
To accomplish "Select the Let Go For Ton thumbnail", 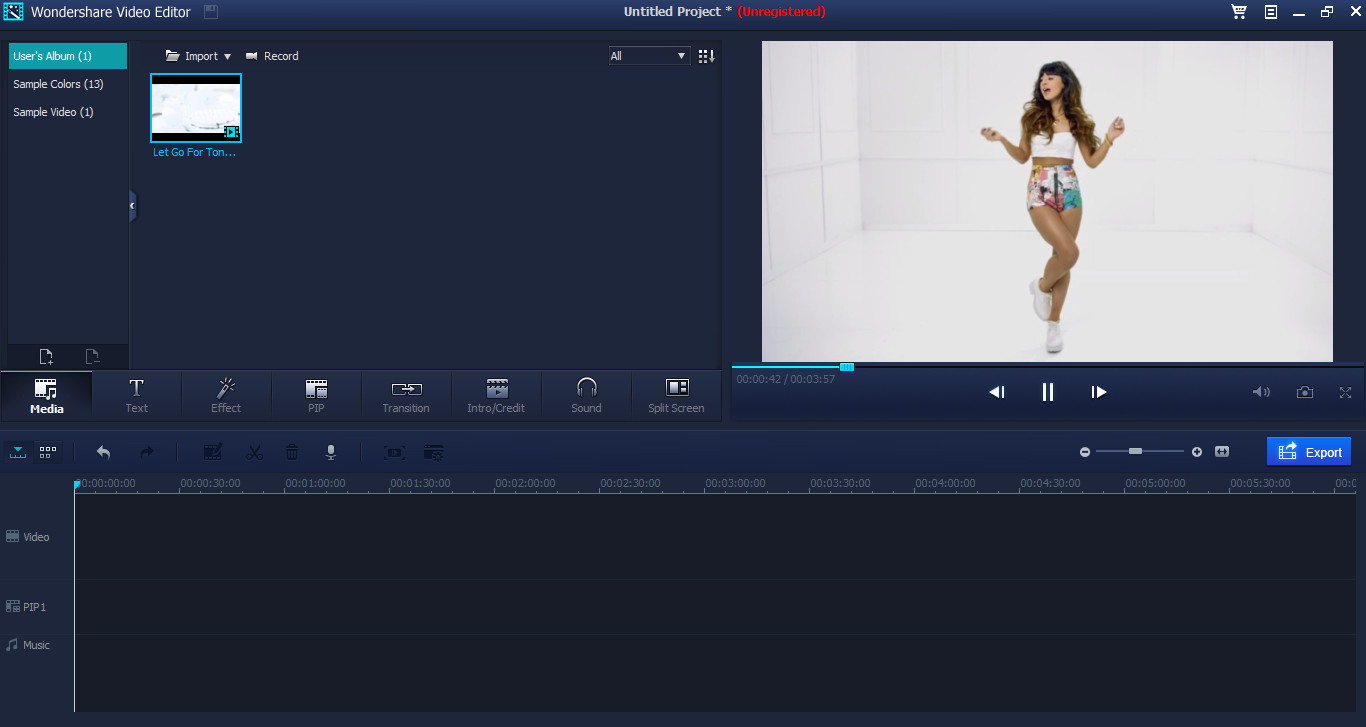I will pos(195,107).
